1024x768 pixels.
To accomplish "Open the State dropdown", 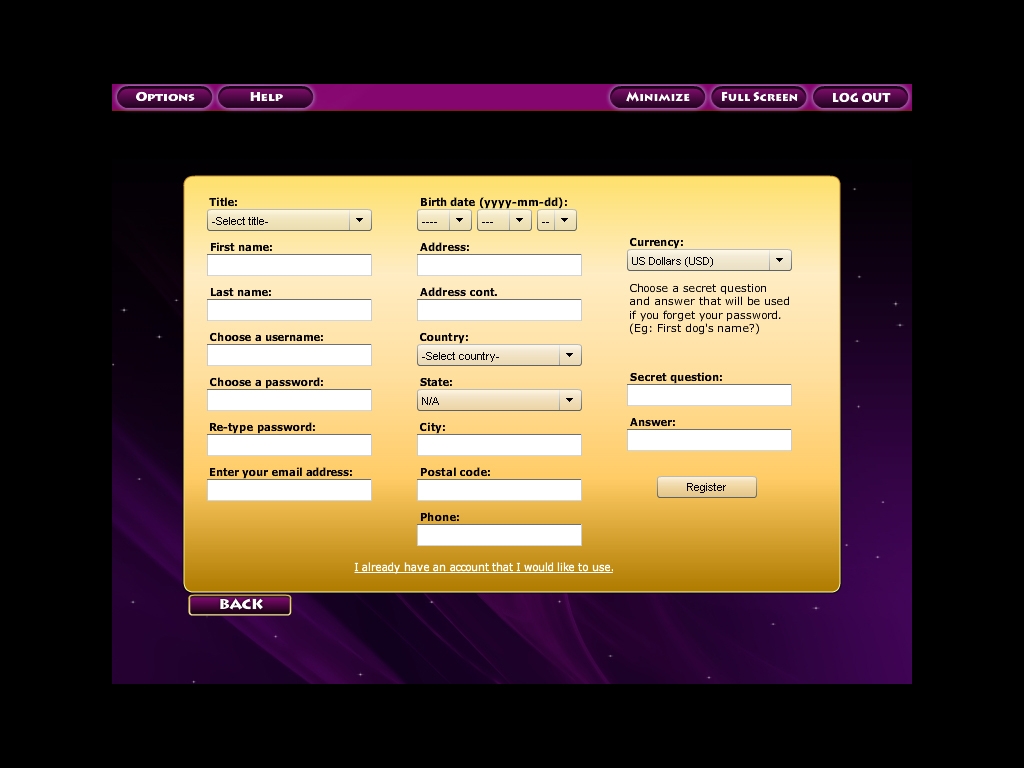I will point(499,401).
